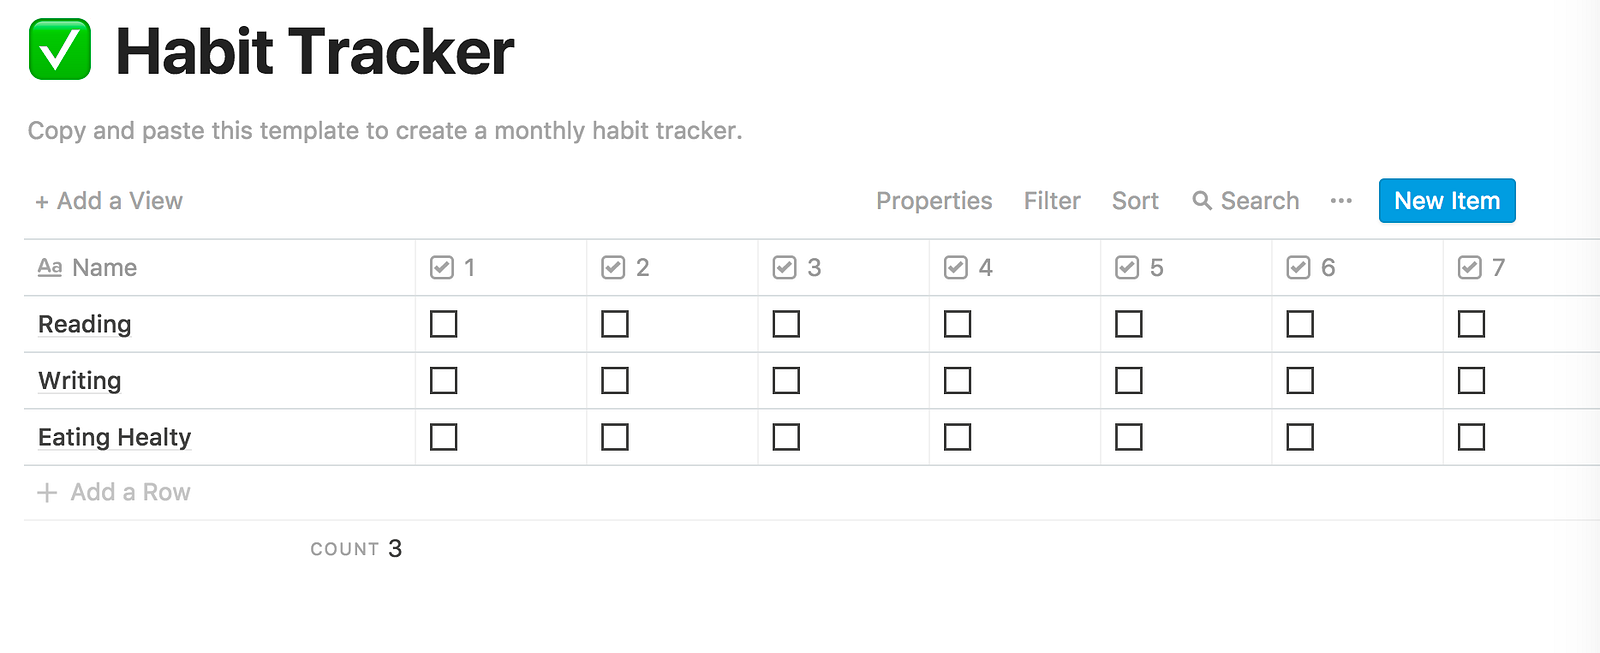Click the checkbox icon in column 7 header
The height and width of the screenshot is (653, 1600).
click(x=1470, y=267)
